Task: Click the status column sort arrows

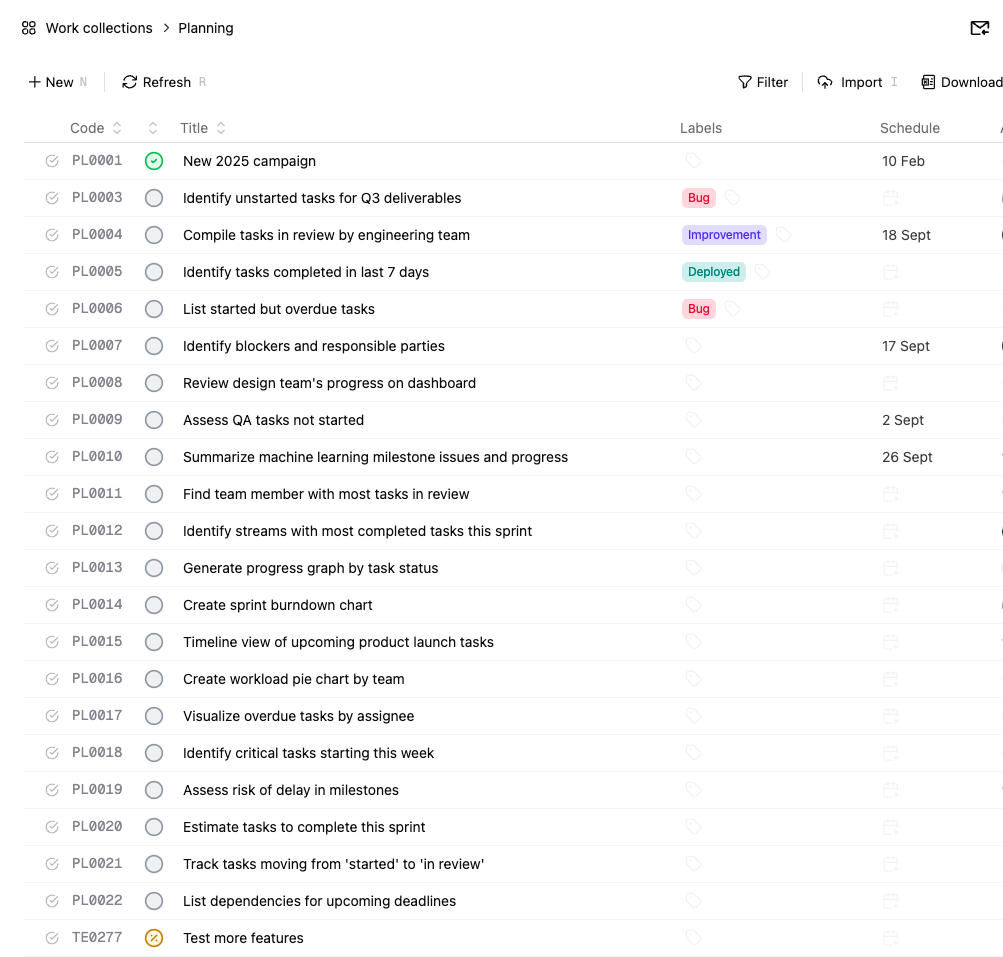Action: pos(153,128)
